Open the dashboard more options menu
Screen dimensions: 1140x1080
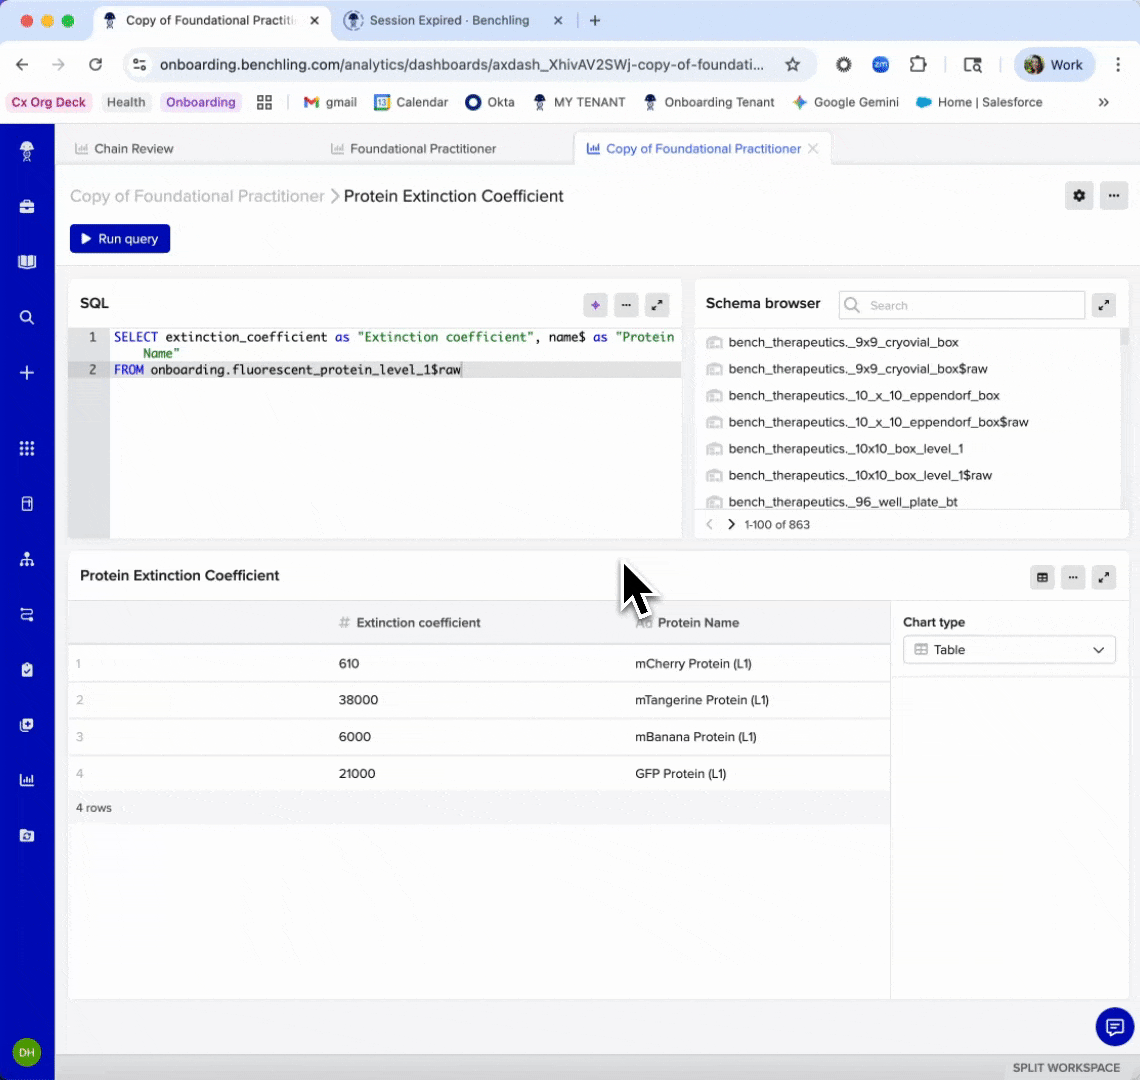click(1114, 196)
